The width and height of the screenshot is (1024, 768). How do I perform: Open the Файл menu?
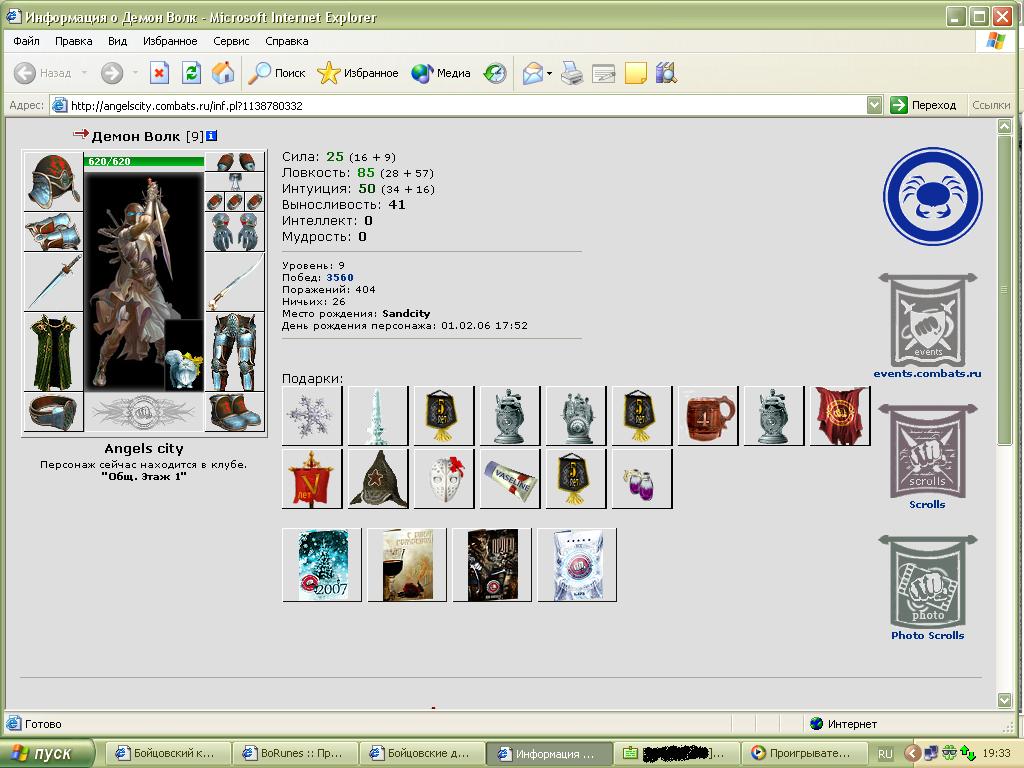click(26, 40)
